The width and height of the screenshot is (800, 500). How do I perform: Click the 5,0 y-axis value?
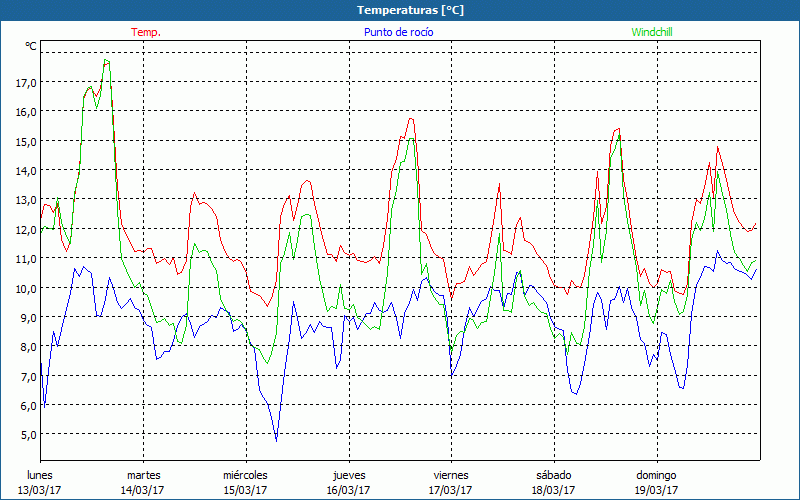pyautogui.click(x=27, y=435)
